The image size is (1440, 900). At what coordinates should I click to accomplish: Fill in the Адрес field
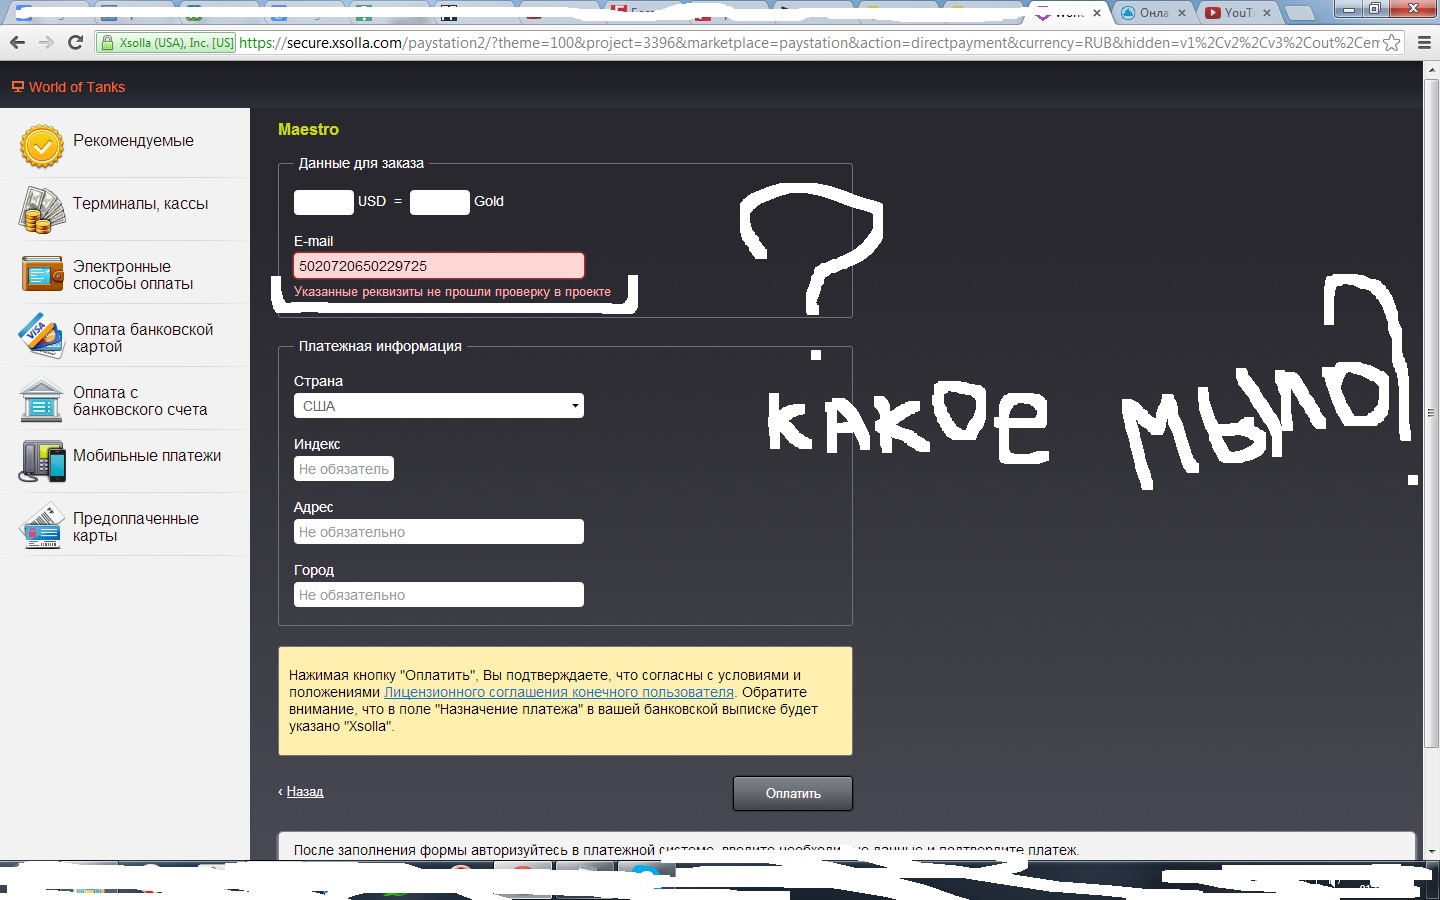tap(439, 532)
